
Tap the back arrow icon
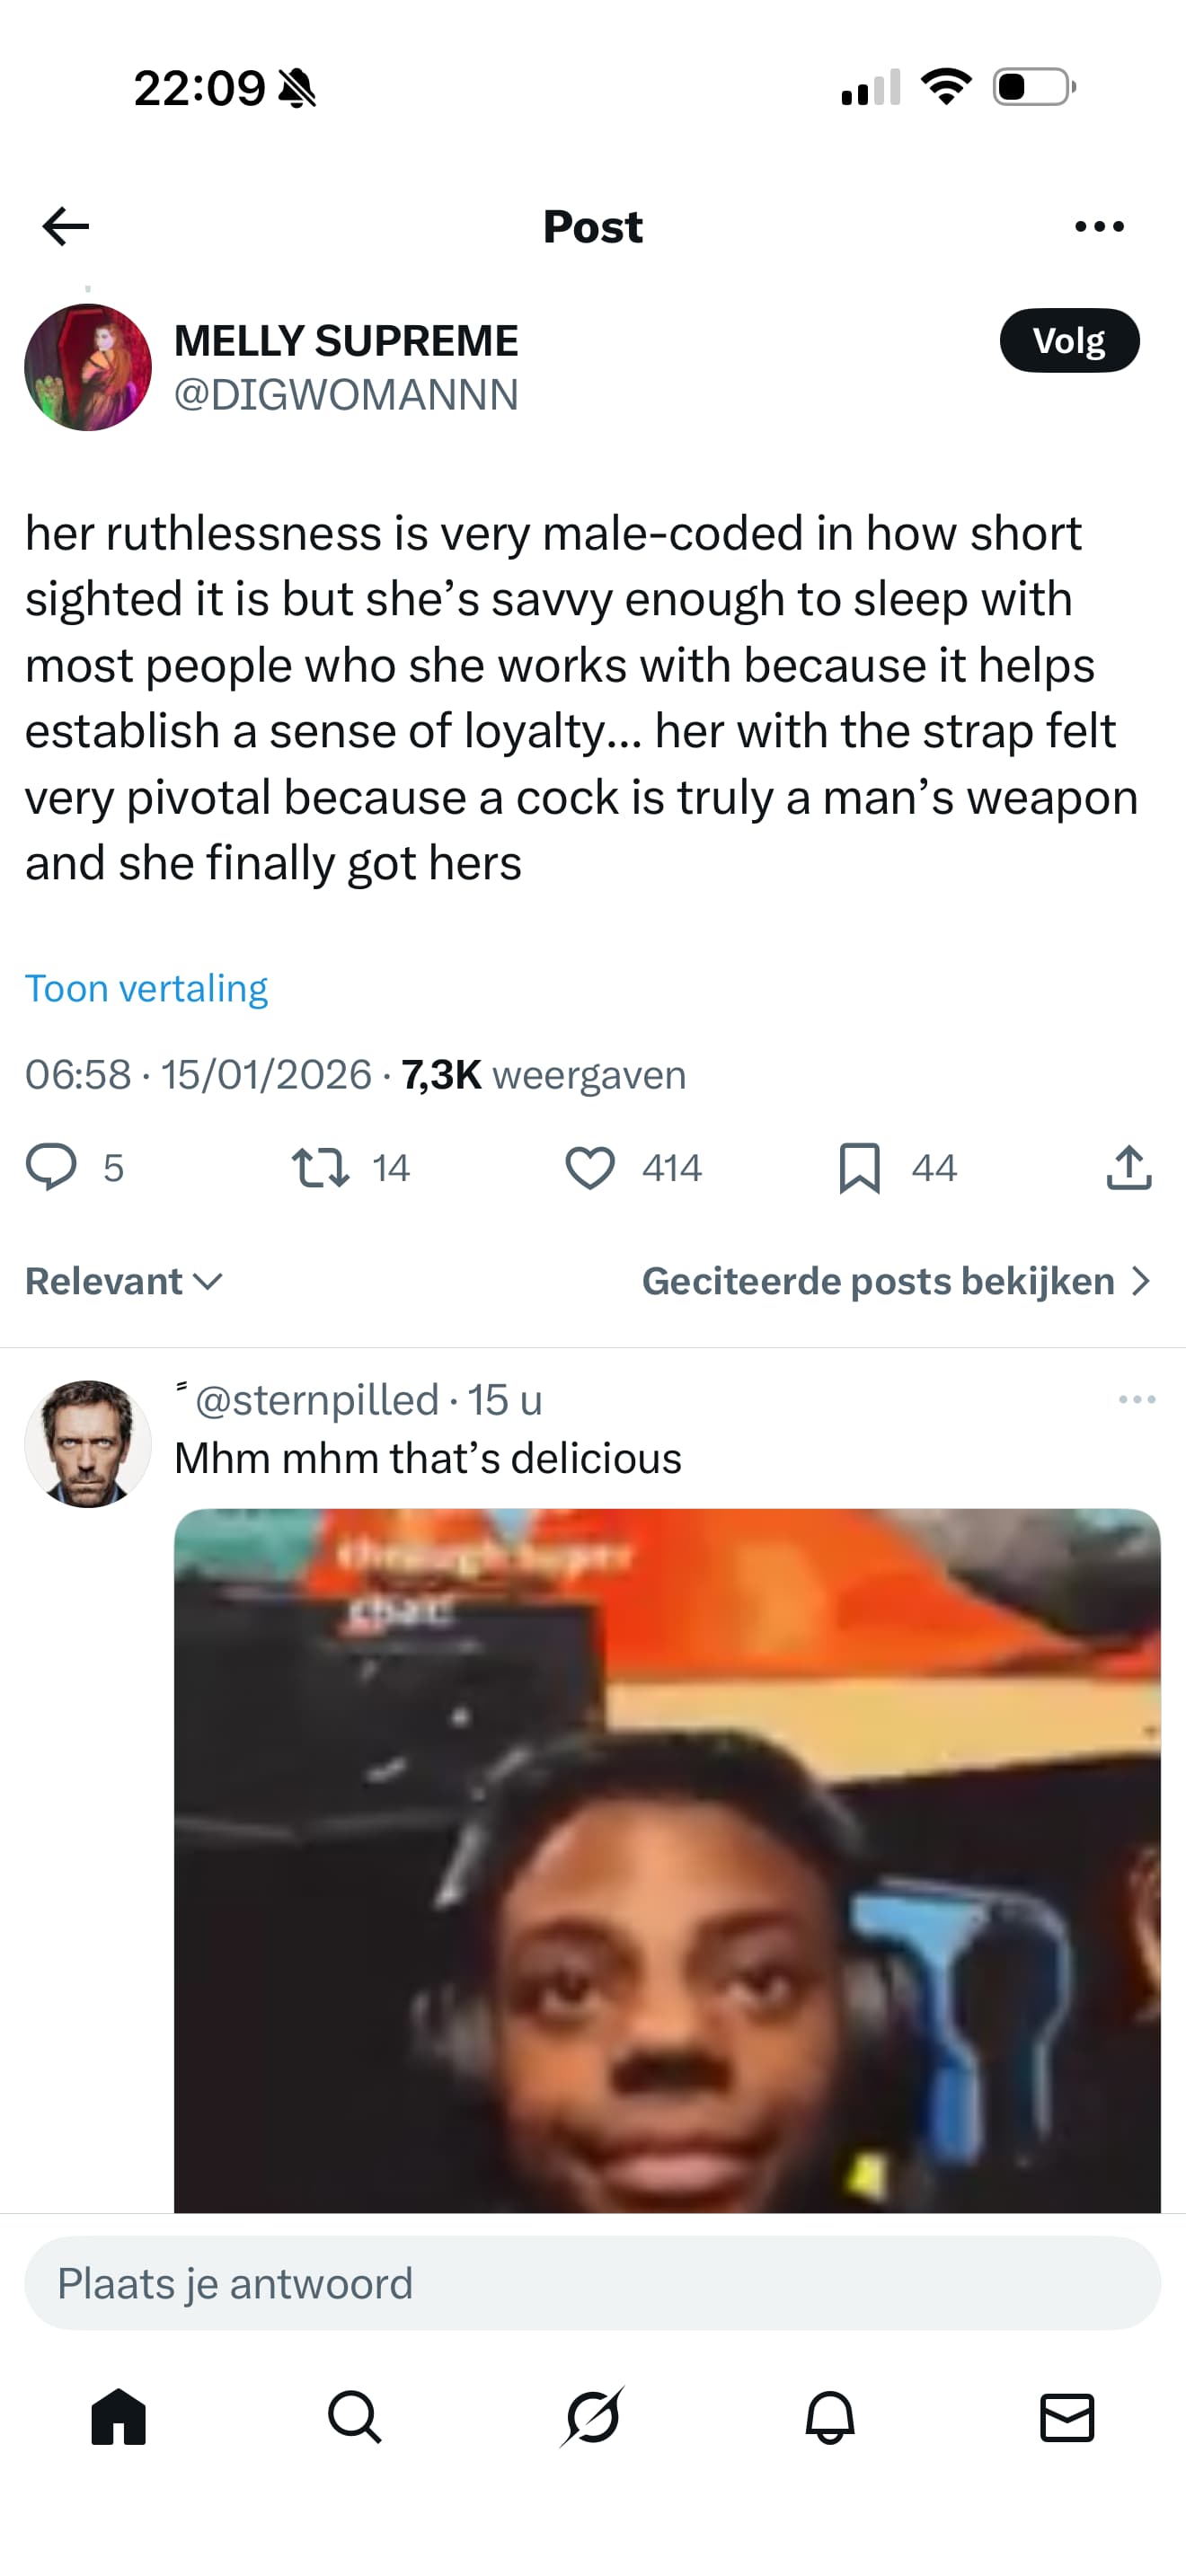[x=66, y=226]
